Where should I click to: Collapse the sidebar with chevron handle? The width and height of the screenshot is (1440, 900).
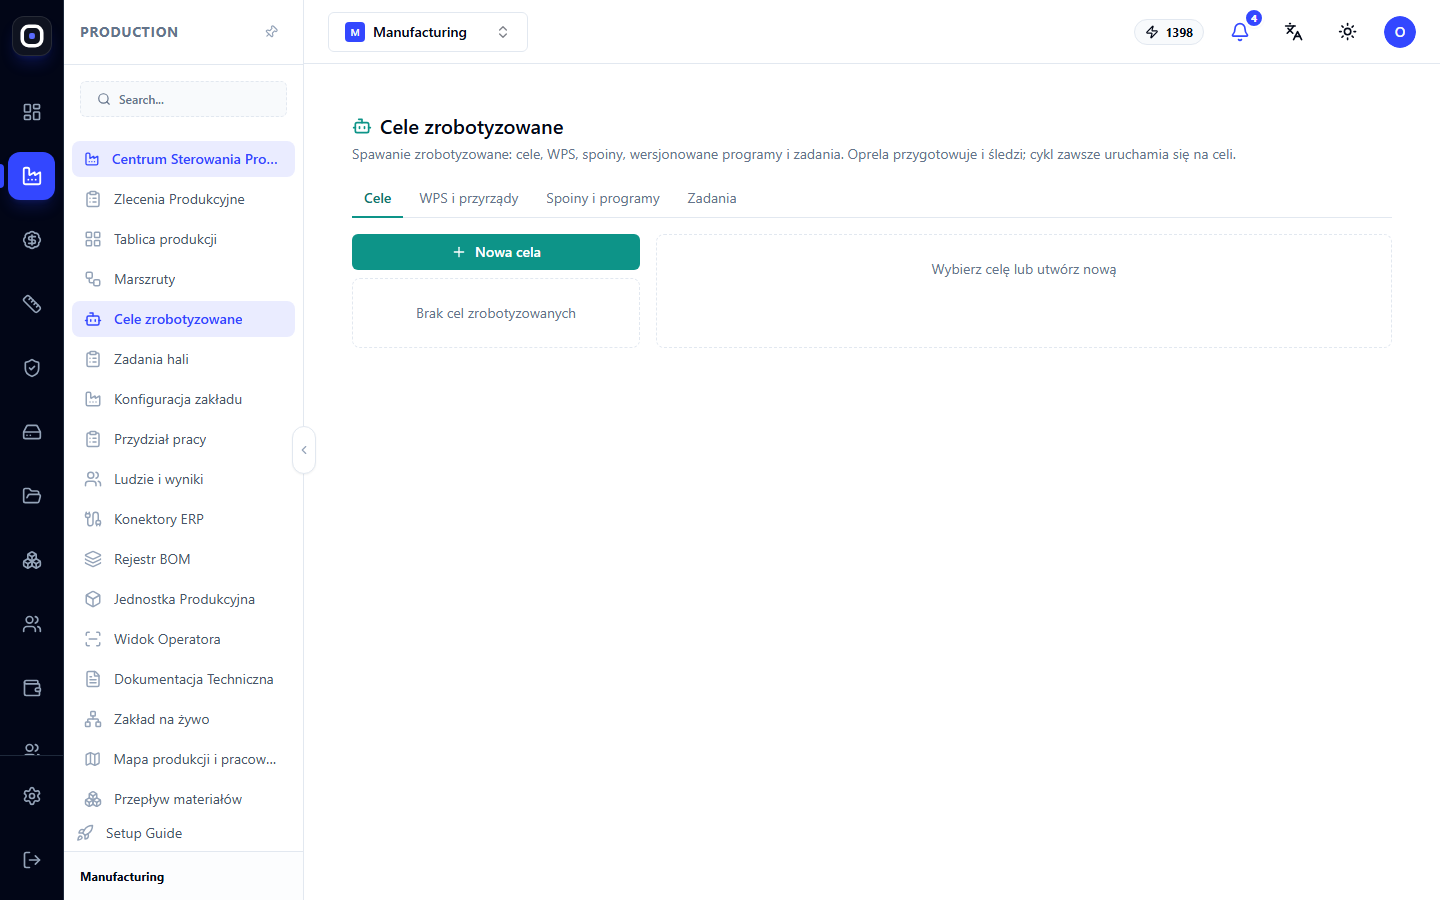point(304,450)
